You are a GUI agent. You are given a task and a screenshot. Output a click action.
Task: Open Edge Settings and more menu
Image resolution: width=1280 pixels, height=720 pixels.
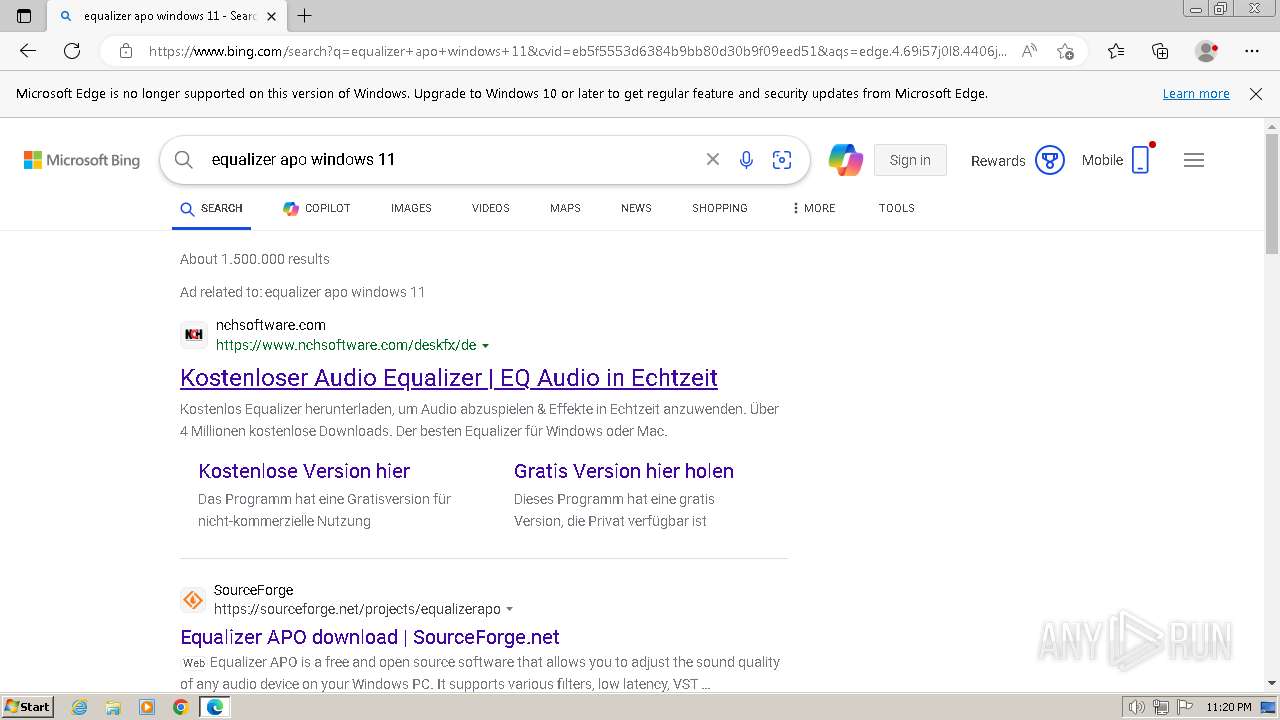pyautogui.click(x=1252, y=51)
